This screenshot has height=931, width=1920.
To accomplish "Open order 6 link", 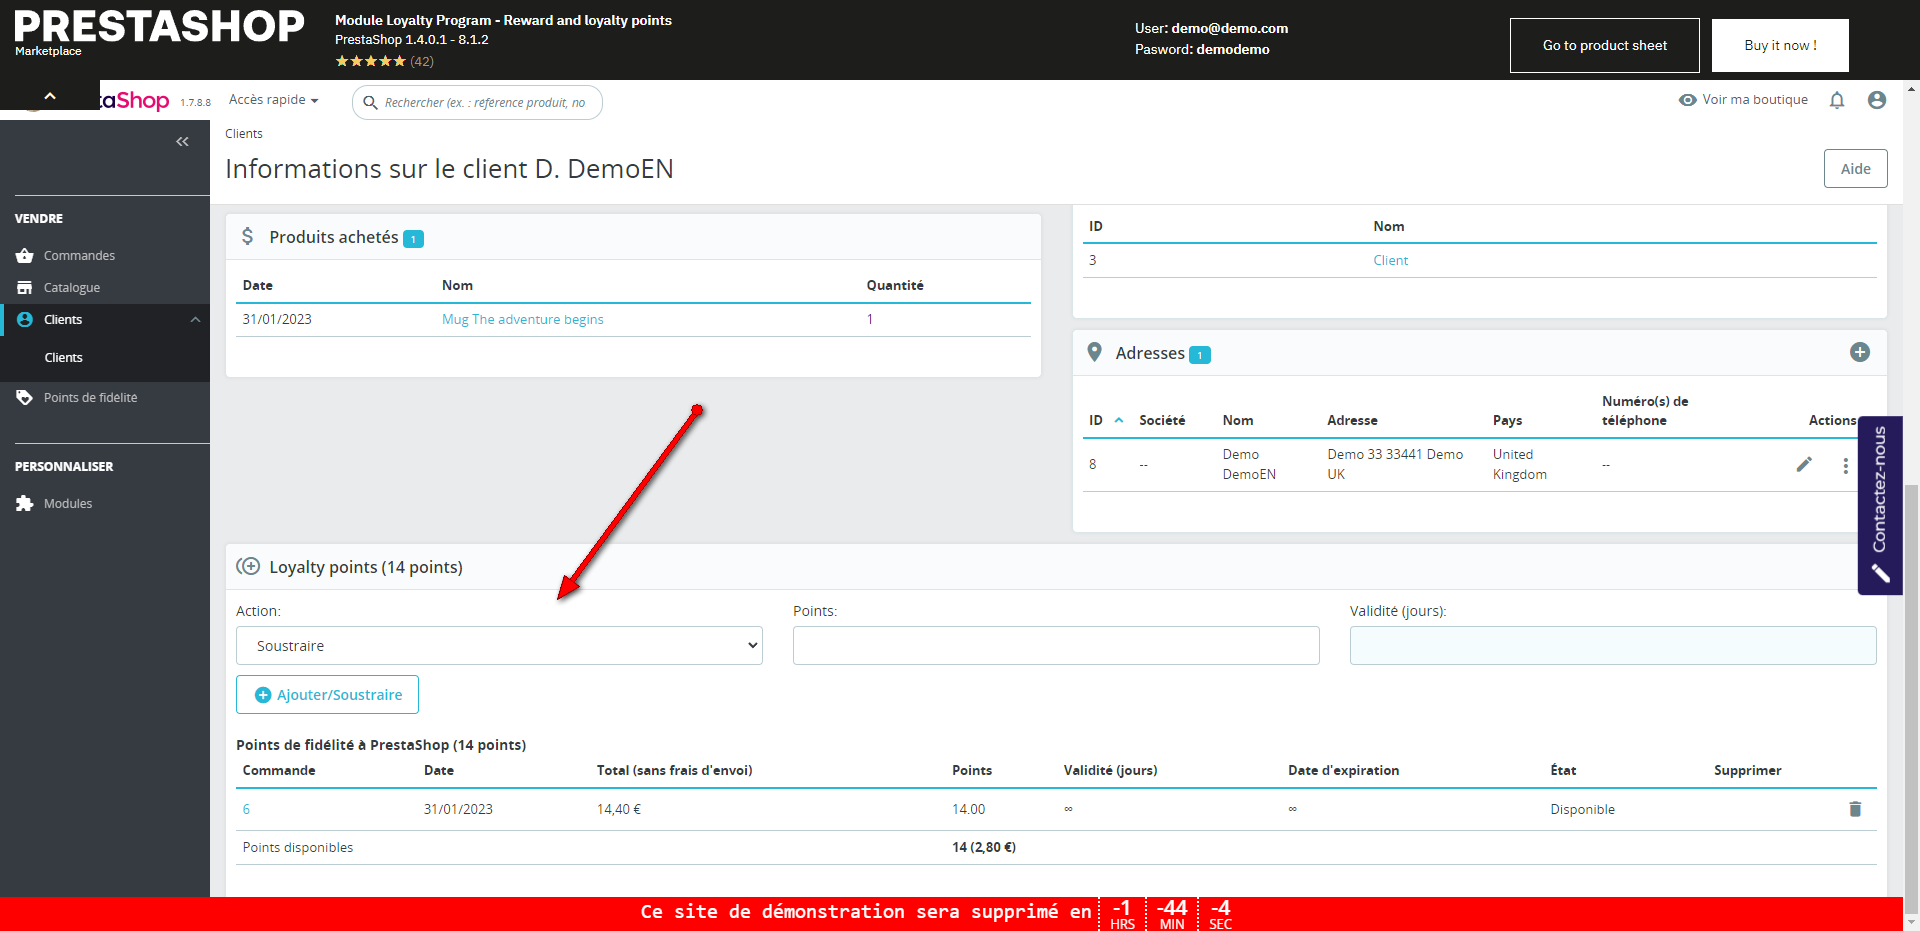I will [x=246, y=809].
